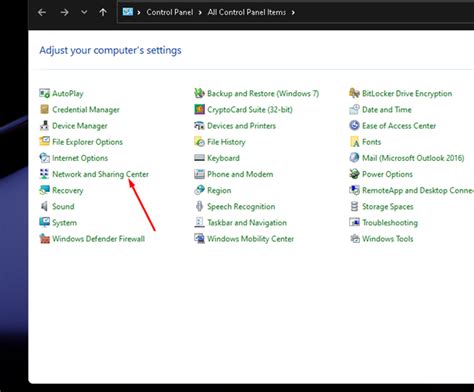Viewport: 474px width, 392px height.
Task: Open Backup and Restore (Windows 7) link
Action: click(263, 93)
